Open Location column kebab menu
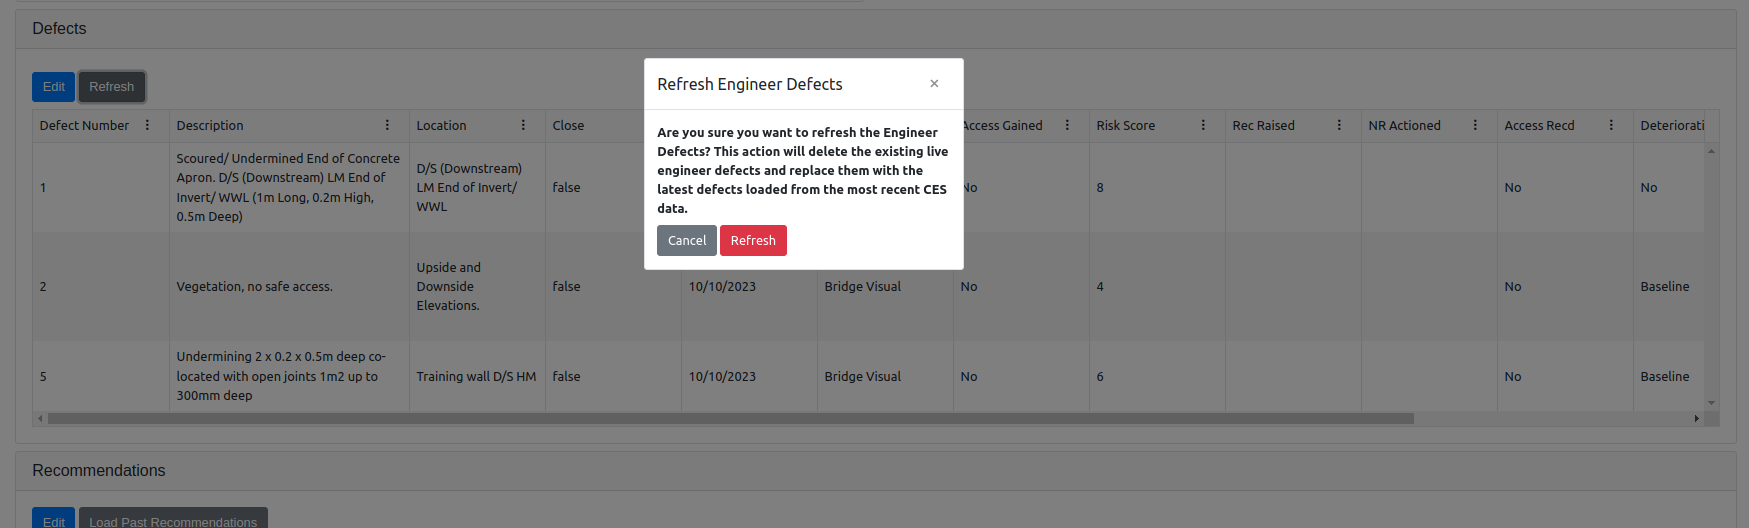 pyautogui.click(x=523, y=125)
